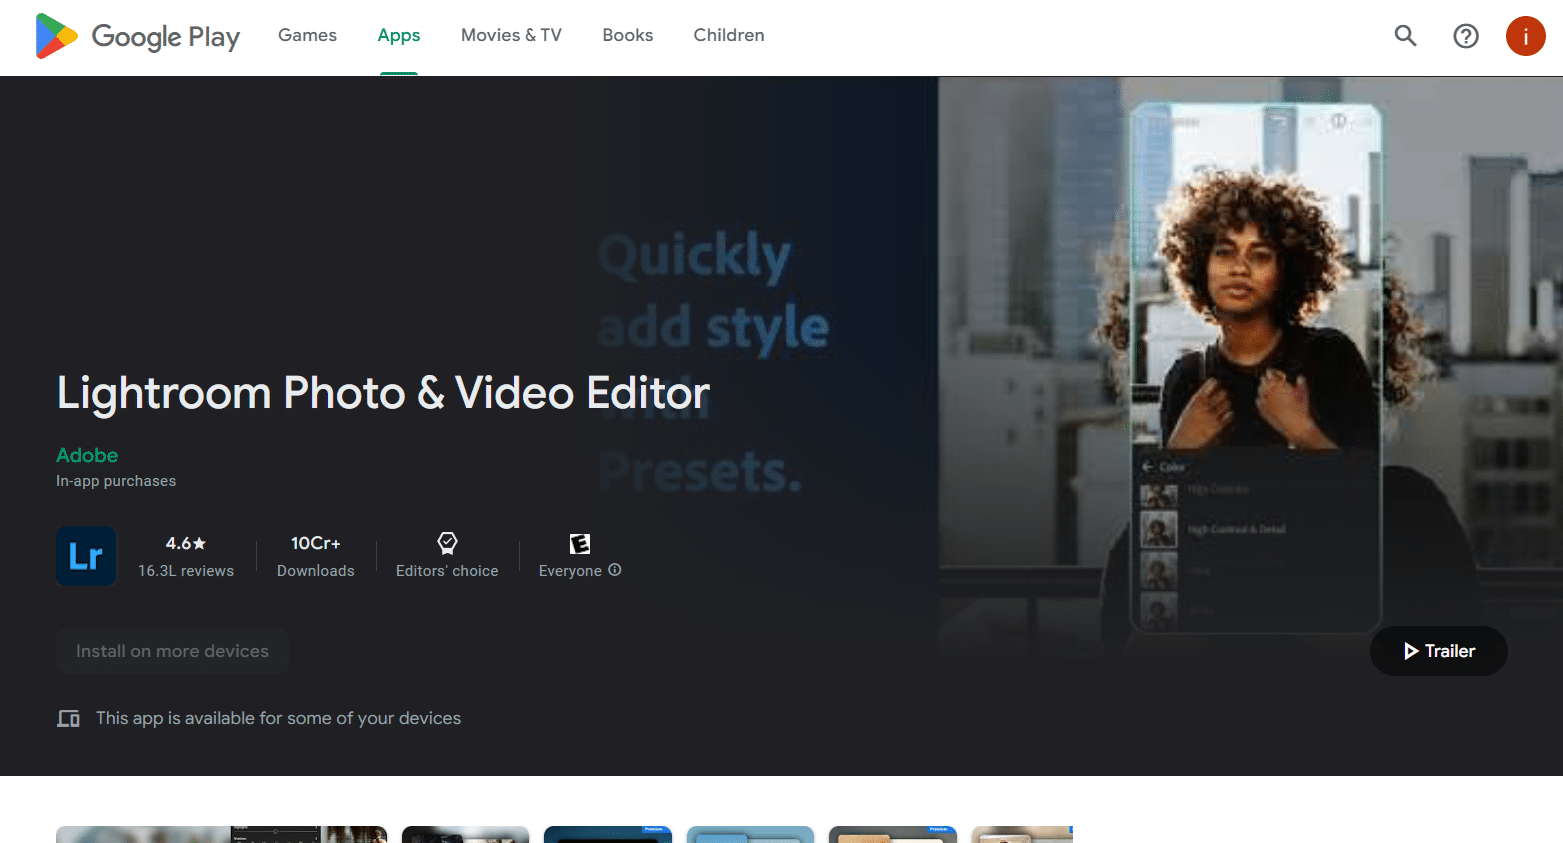Click the Editors' choice badge icon

pos(447,543)
